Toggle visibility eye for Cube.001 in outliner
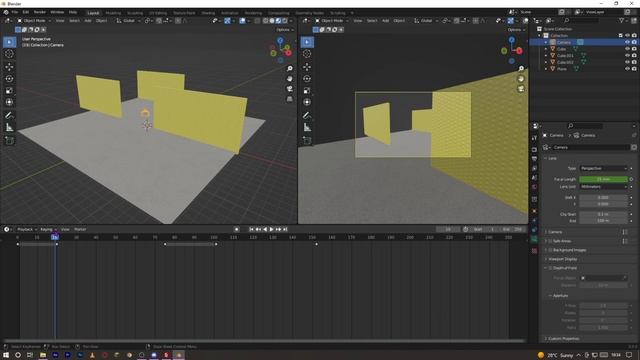This screenshot has width=640, height=360. (627, 56)
